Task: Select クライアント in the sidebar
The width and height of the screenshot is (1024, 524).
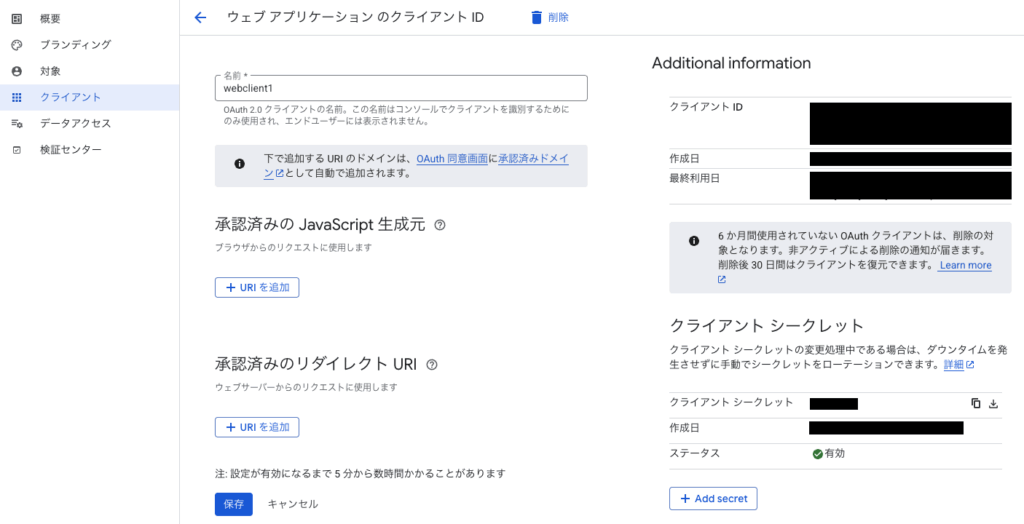Action: coord(69,97)
